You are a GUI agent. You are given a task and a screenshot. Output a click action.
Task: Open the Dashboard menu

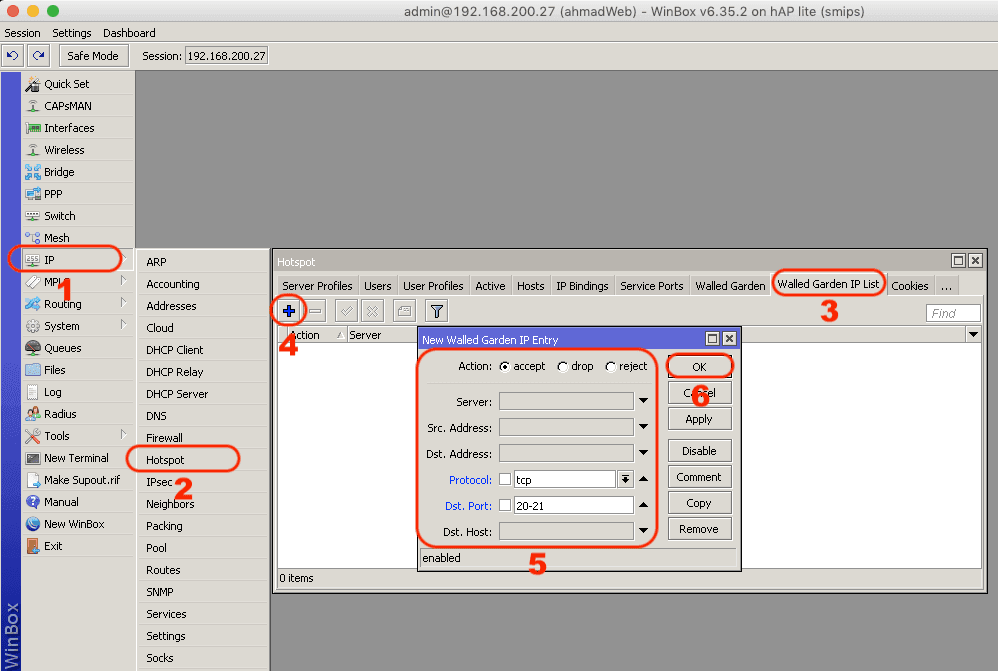pos(129,33)
